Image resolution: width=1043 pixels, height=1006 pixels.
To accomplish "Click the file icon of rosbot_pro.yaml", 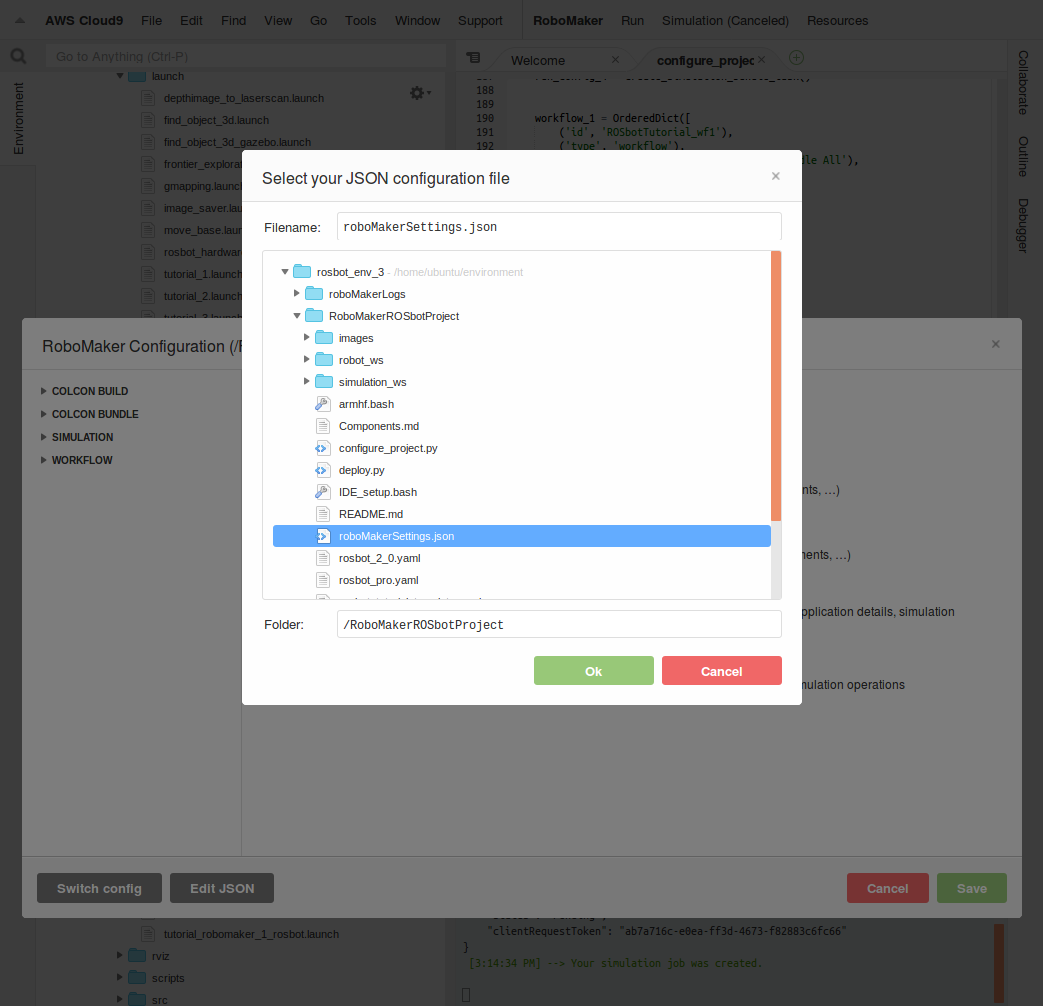I will coord(323,580).
